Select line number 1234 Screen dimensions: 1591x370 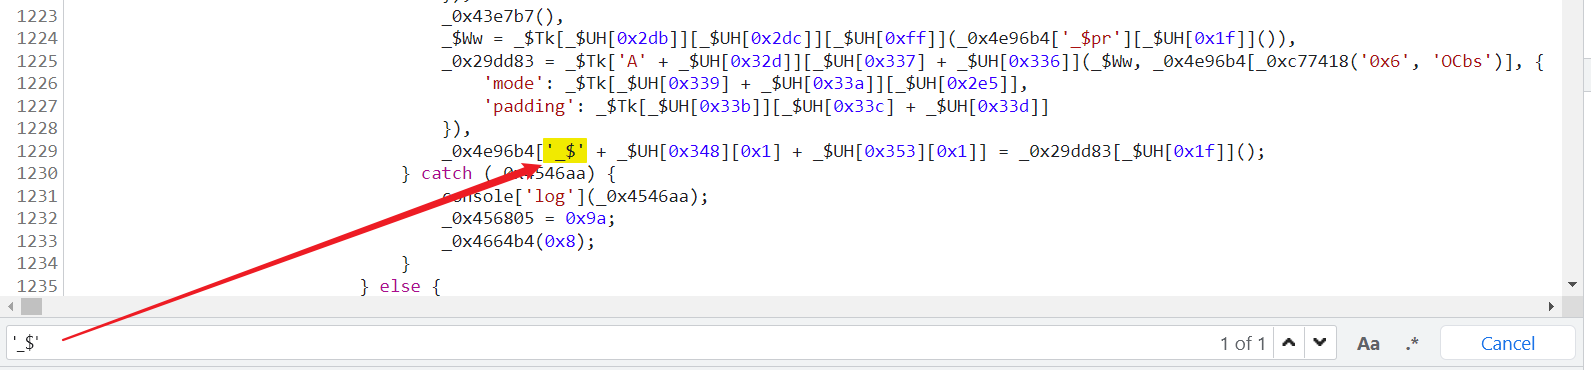(37, 263)
